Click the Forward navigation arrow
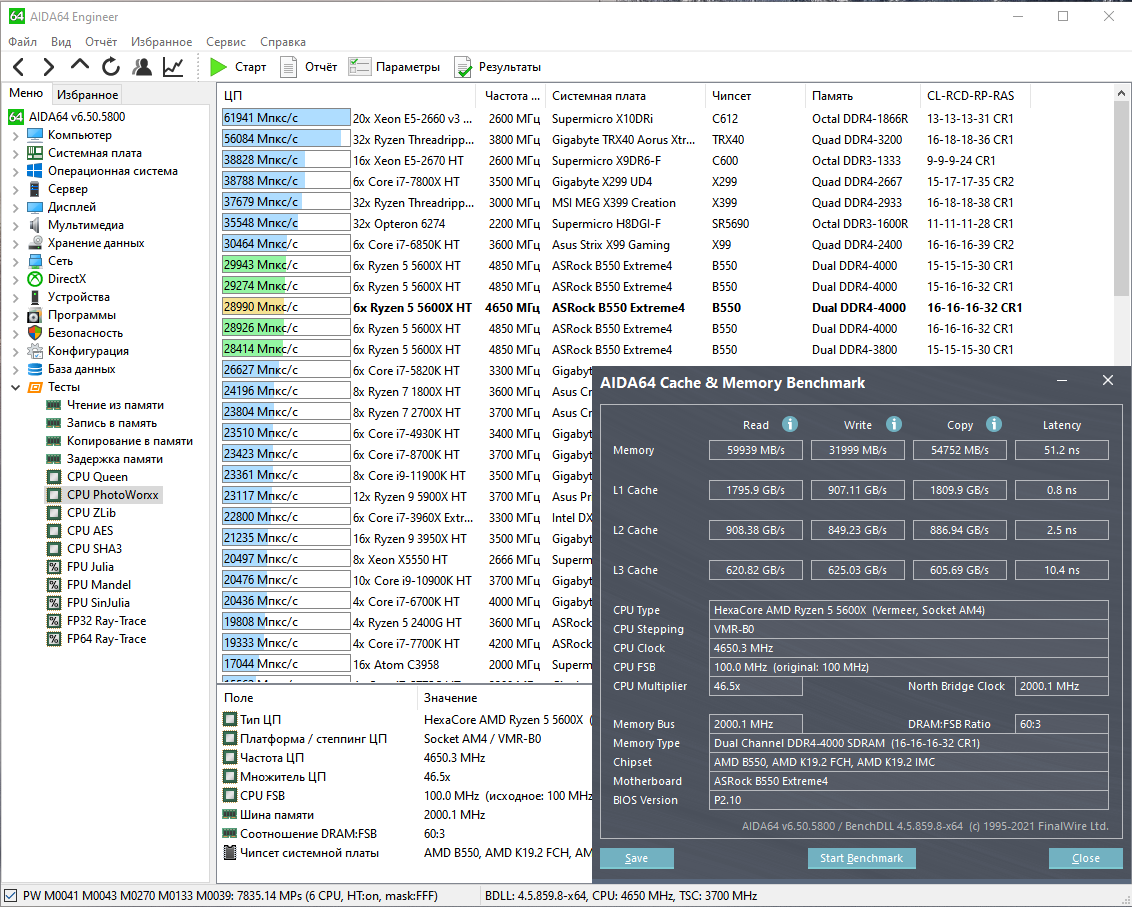 tap(48, 67)
